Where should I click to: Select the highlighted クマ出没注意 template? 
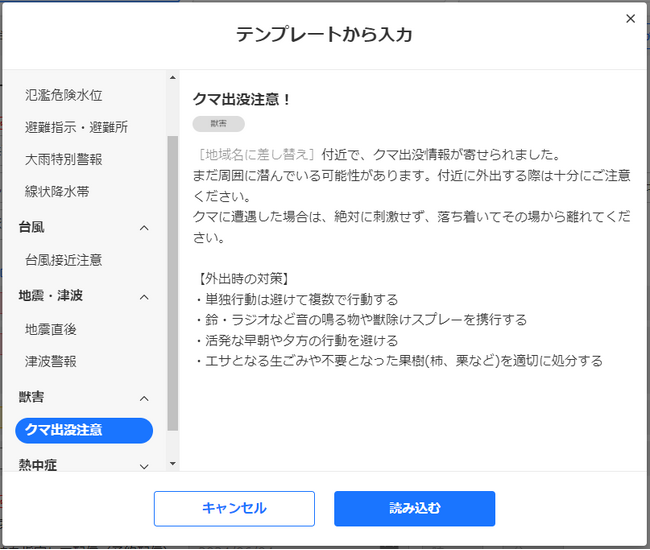pyautogui.click(x=84, y=430)
